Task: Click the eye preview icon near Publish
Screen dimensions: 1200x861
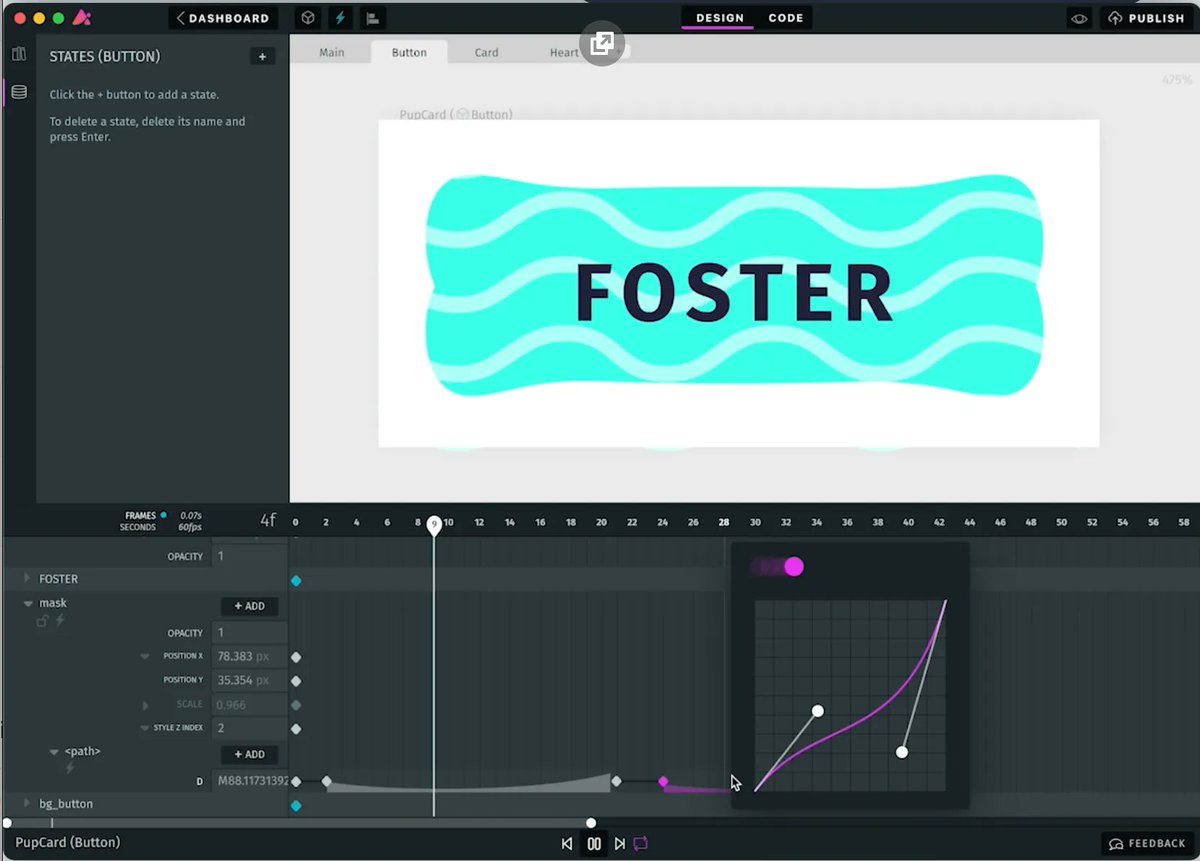Action: (x=1078, y=17)
